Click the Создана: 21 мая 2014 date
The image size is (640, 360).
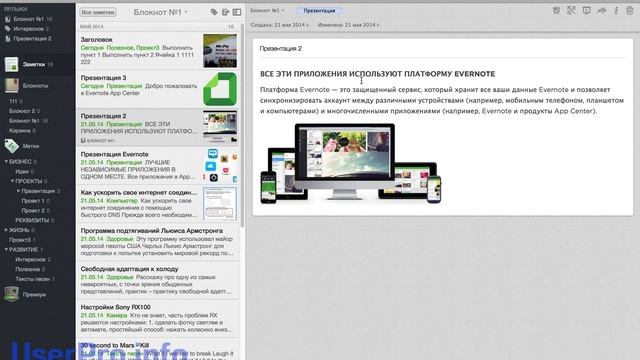280,25
